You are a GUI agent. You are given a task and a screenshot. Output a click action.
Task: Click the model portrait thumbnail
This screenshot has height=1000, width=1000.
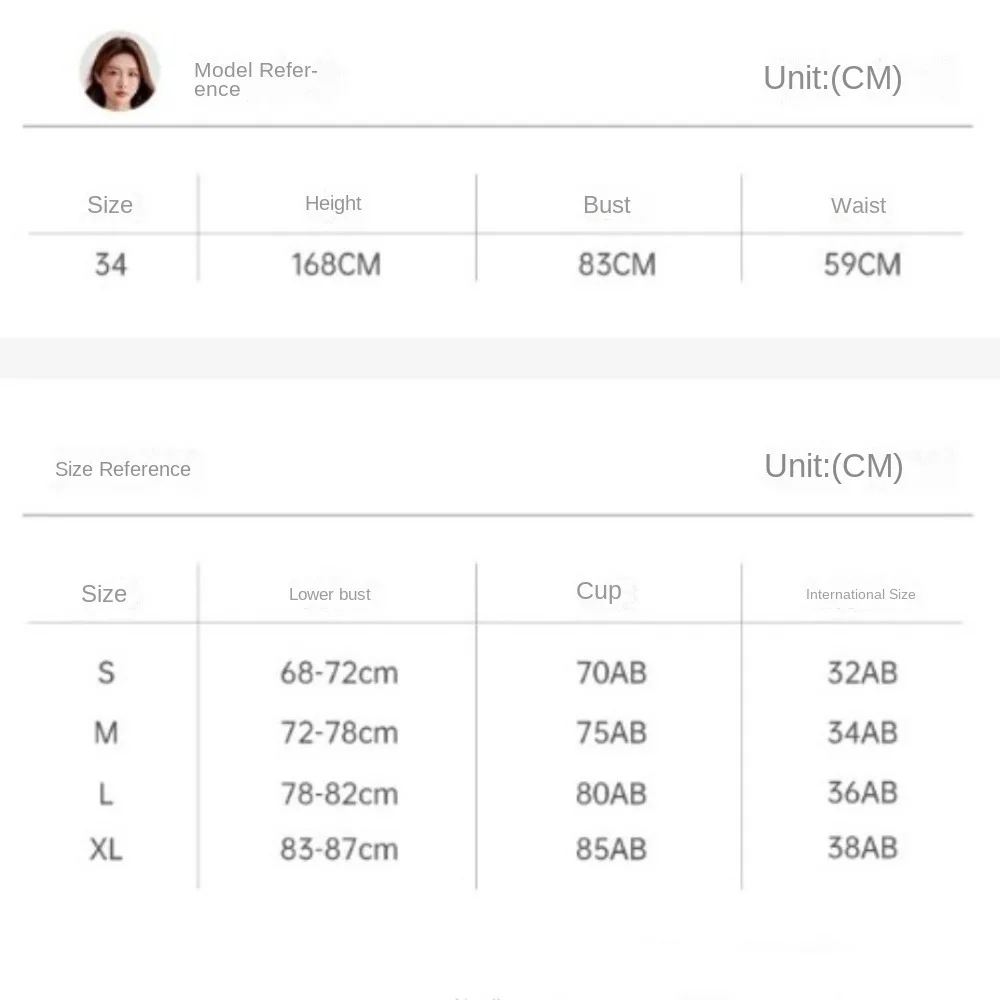119,71
